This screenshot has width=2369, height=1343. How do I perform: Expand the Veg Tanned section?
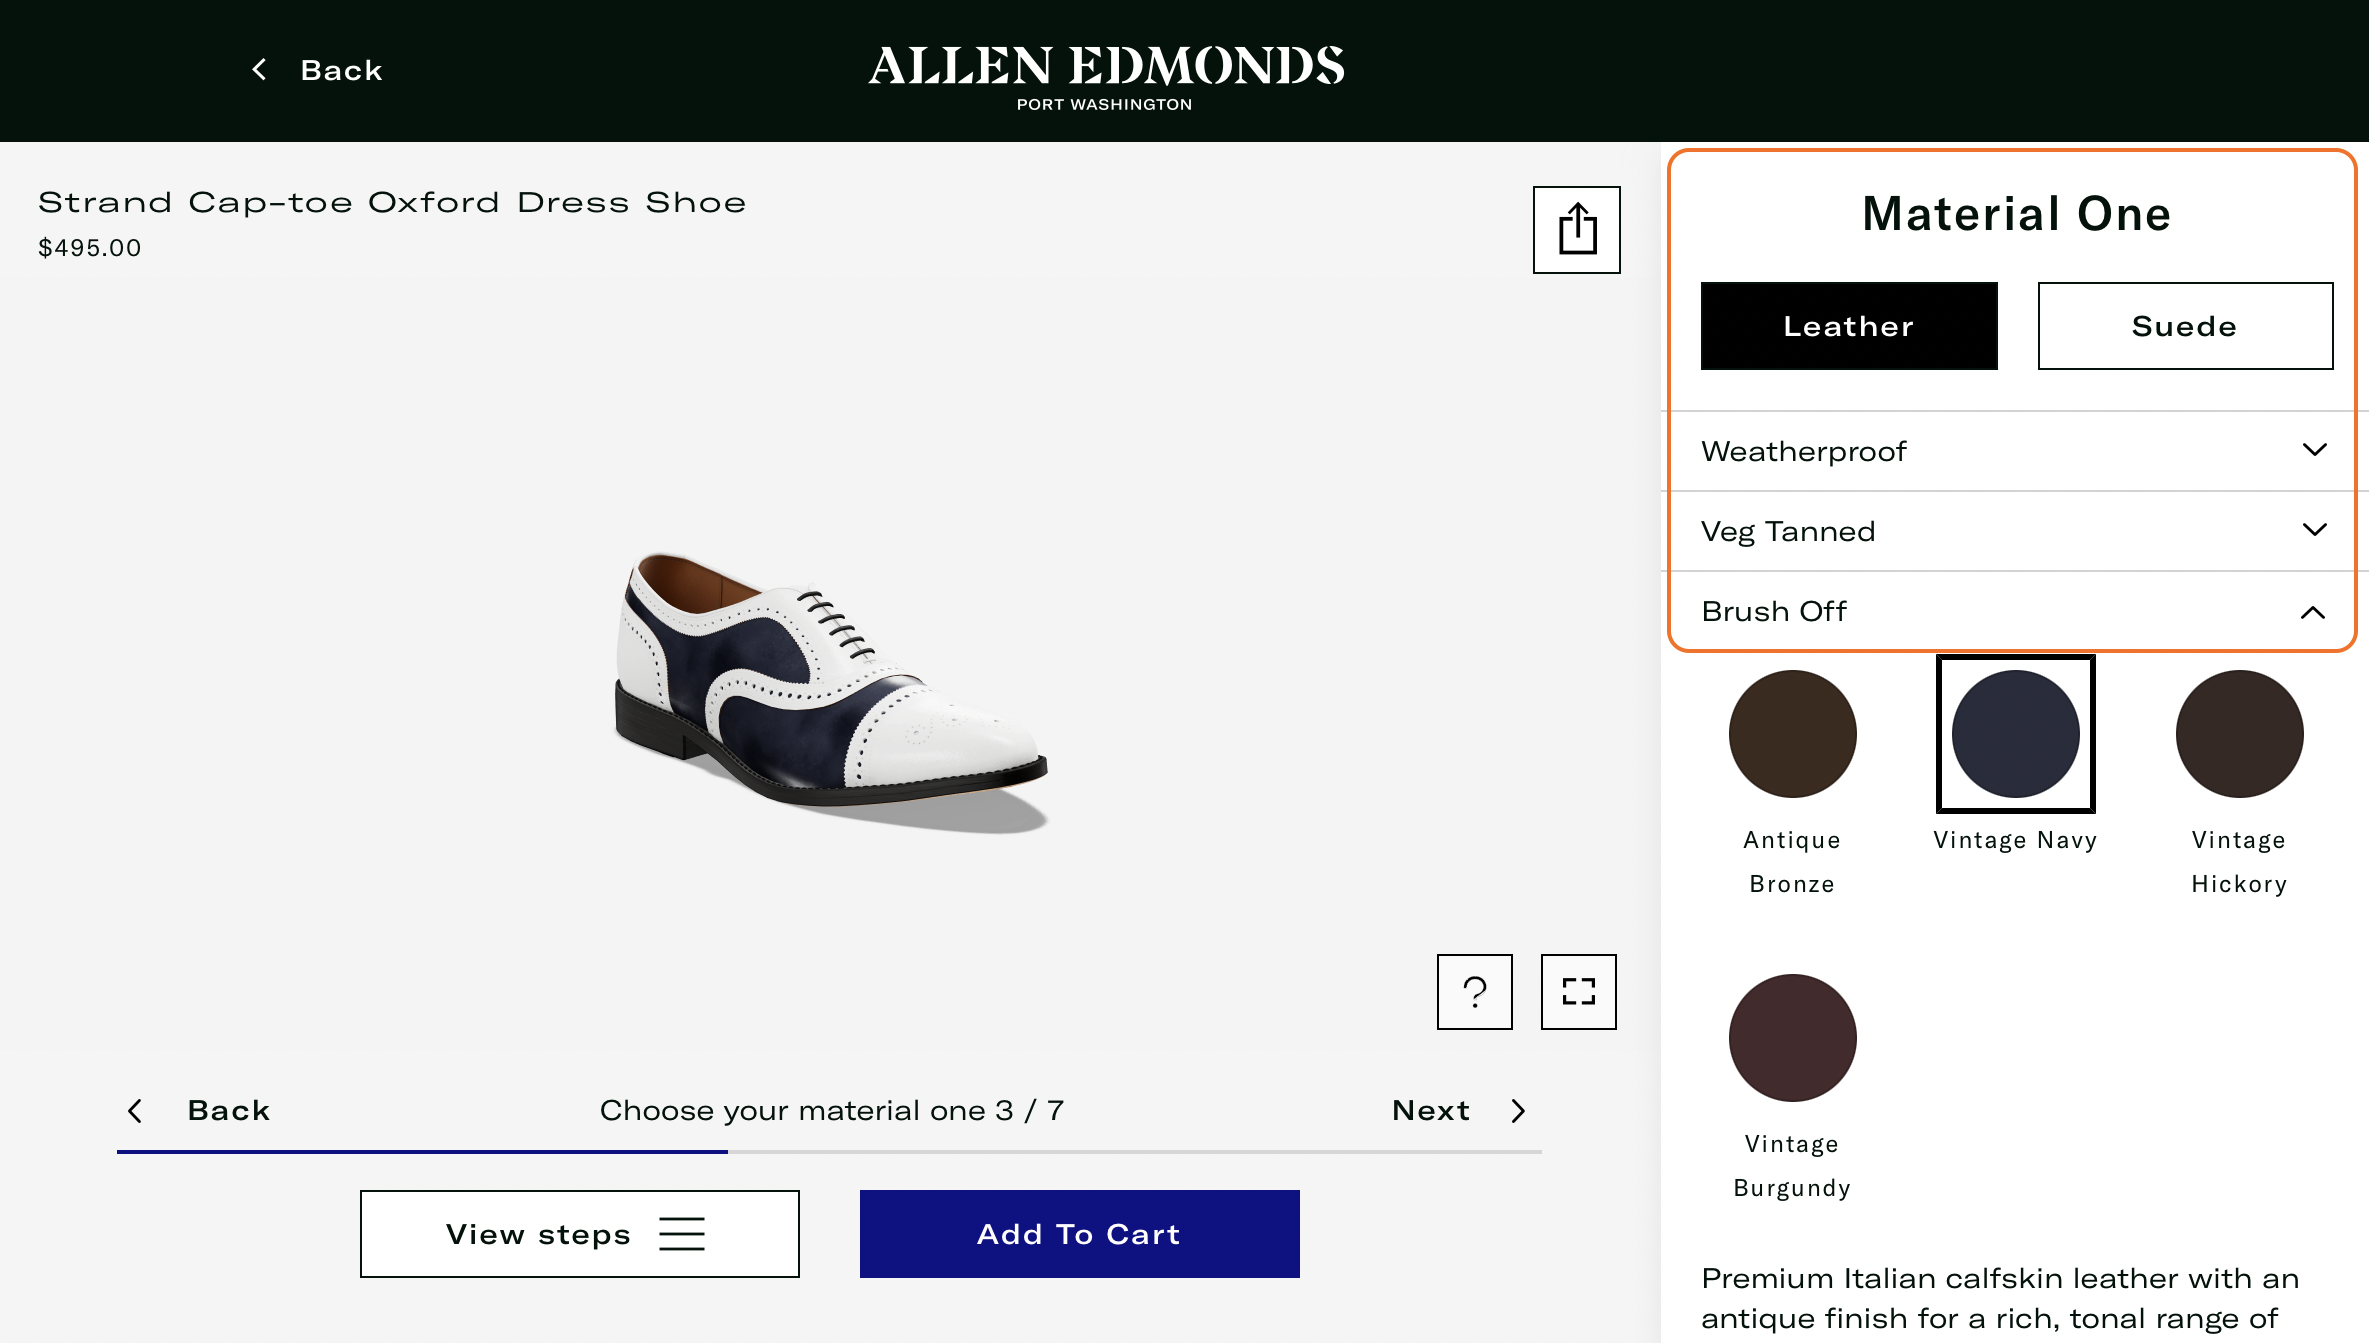[2014, 531]
